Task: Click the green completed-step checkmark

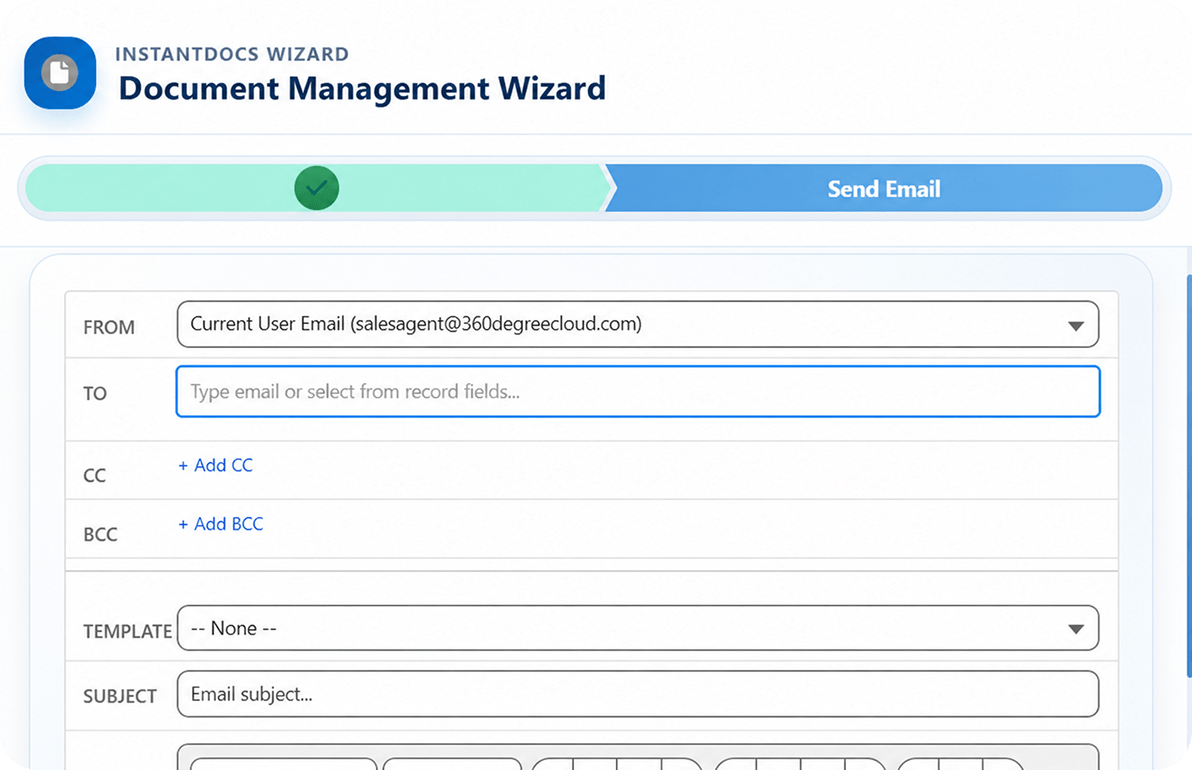Action: pyautogui.click(x=316, y=188)
